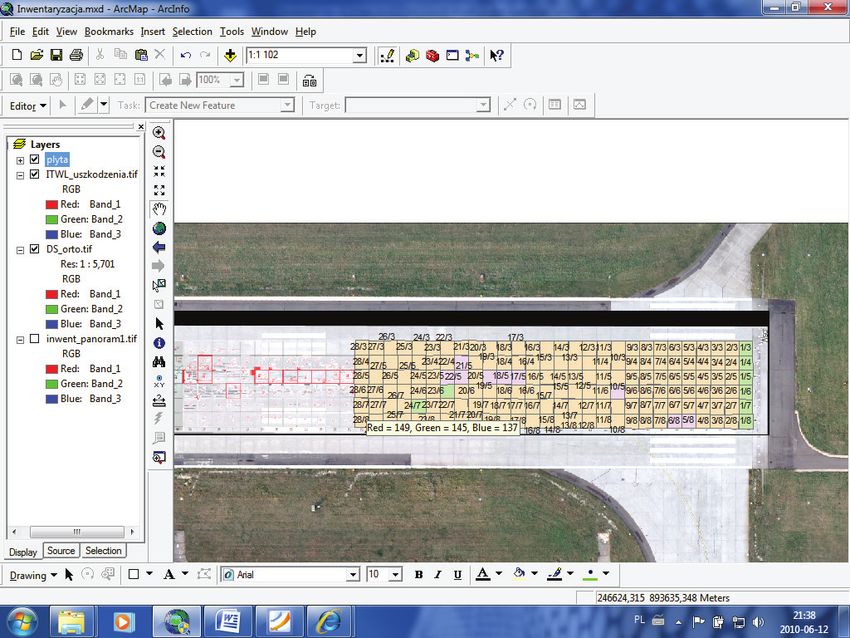Activate the What's This help pointer

tap(496, 55)
